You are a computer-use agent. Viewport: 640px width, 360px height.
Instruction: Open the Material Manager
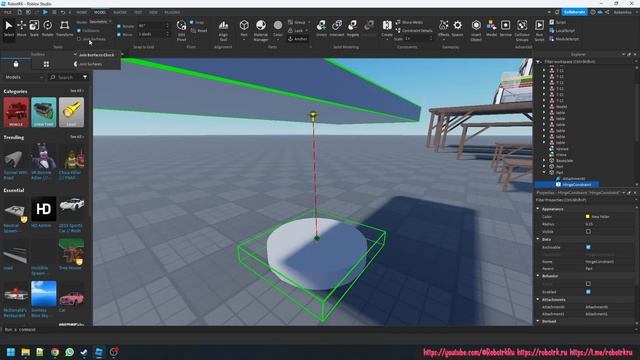point(261,30)
